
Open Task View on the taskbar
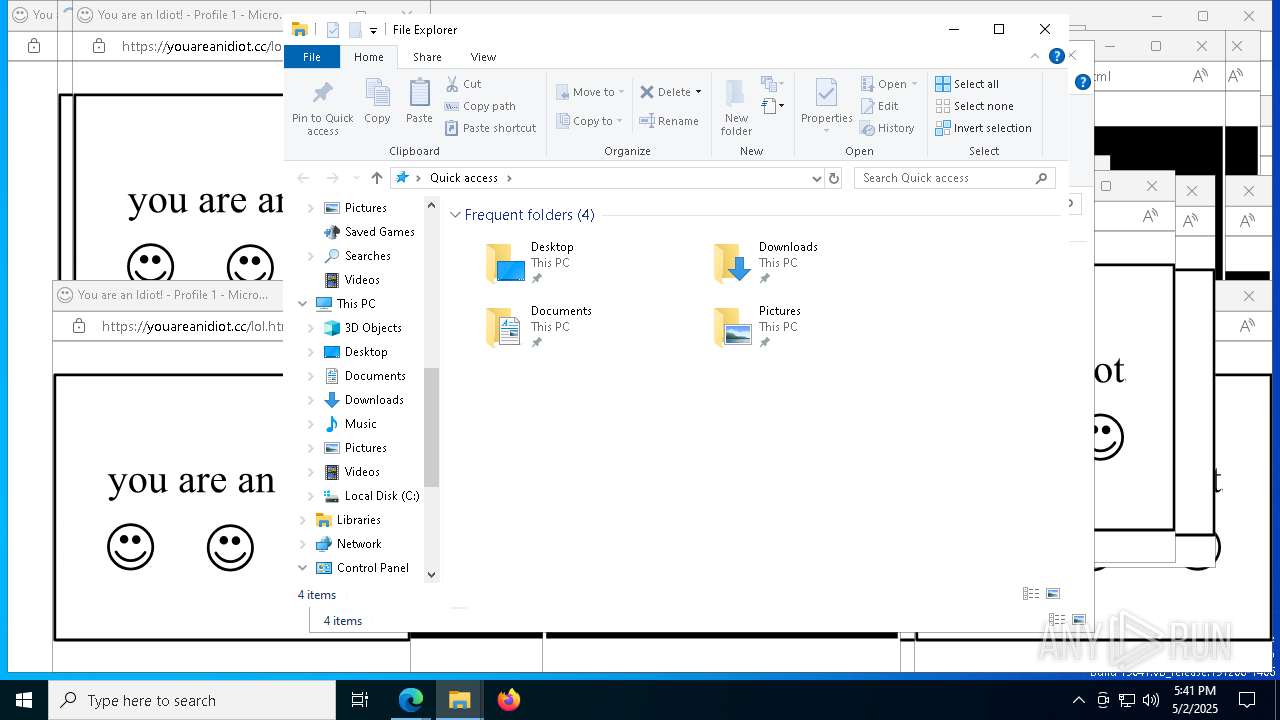(x=360, y=700)
